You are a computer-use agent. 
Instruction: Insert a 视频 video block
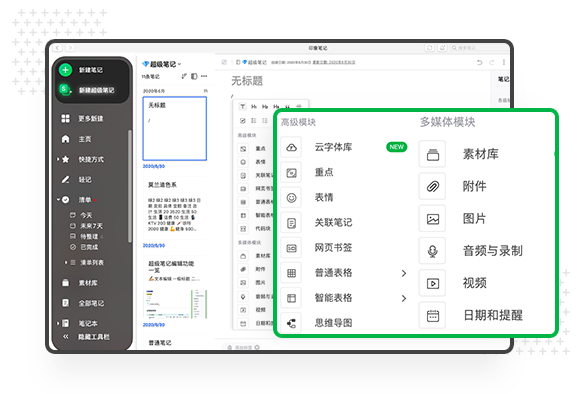[432, 283]
